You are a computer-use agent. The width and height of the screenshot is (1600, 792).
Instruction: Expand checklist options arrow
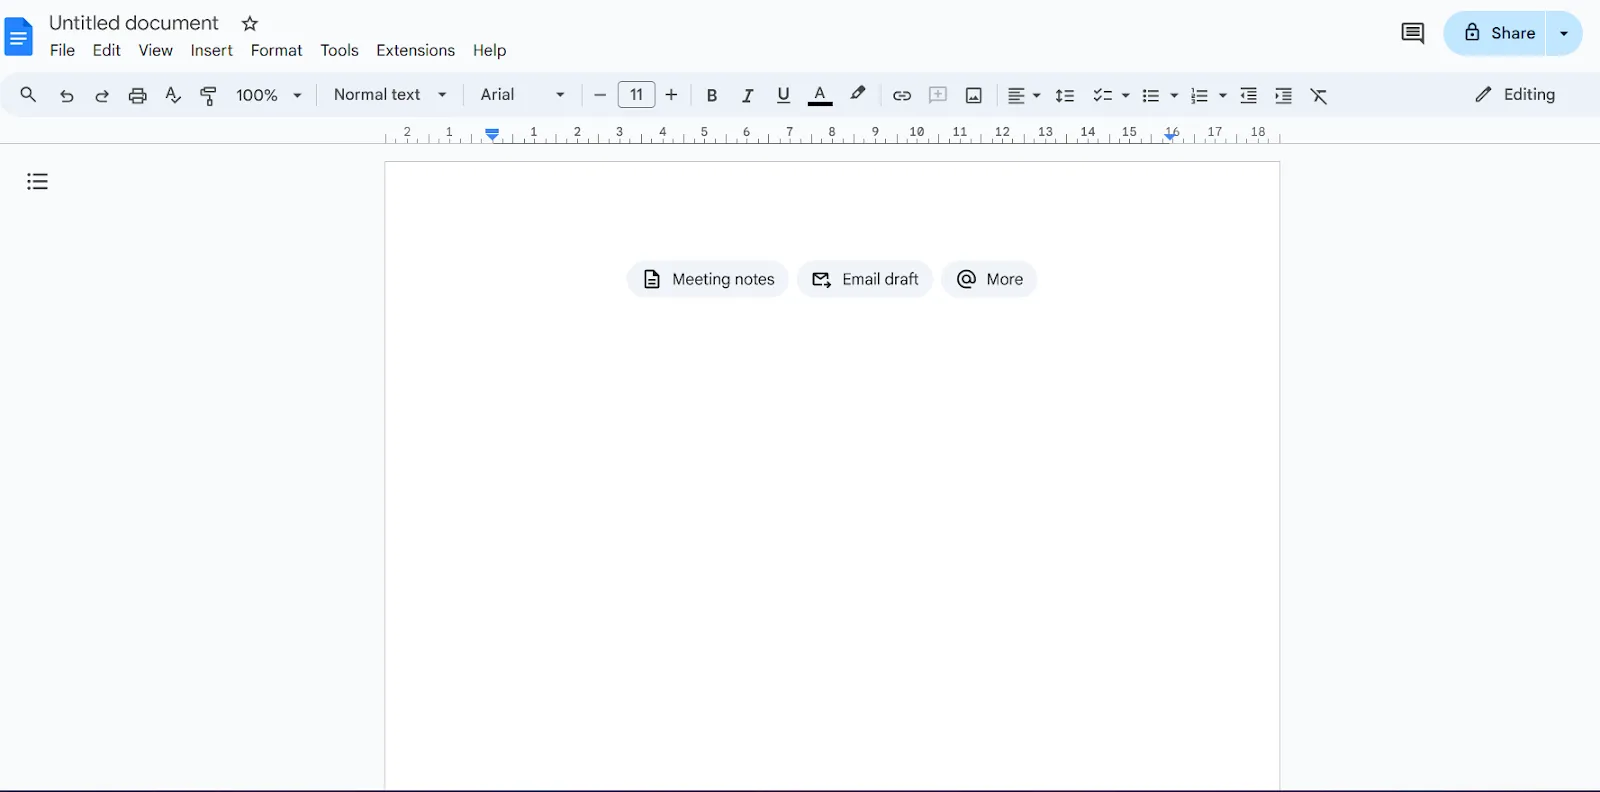pyautogui.click(x=1126, y=96)
